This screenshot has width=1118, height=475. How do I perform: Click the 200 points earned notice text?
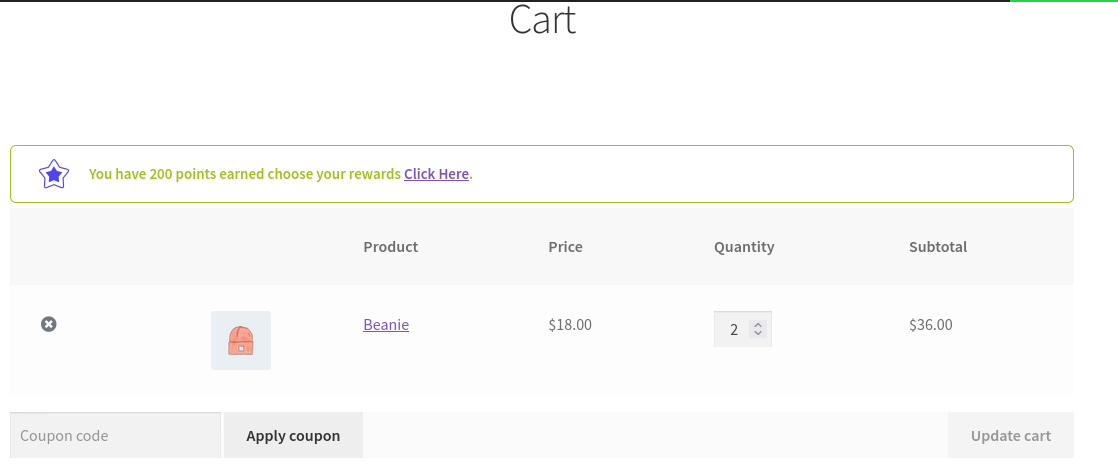[x=245, y=174]
